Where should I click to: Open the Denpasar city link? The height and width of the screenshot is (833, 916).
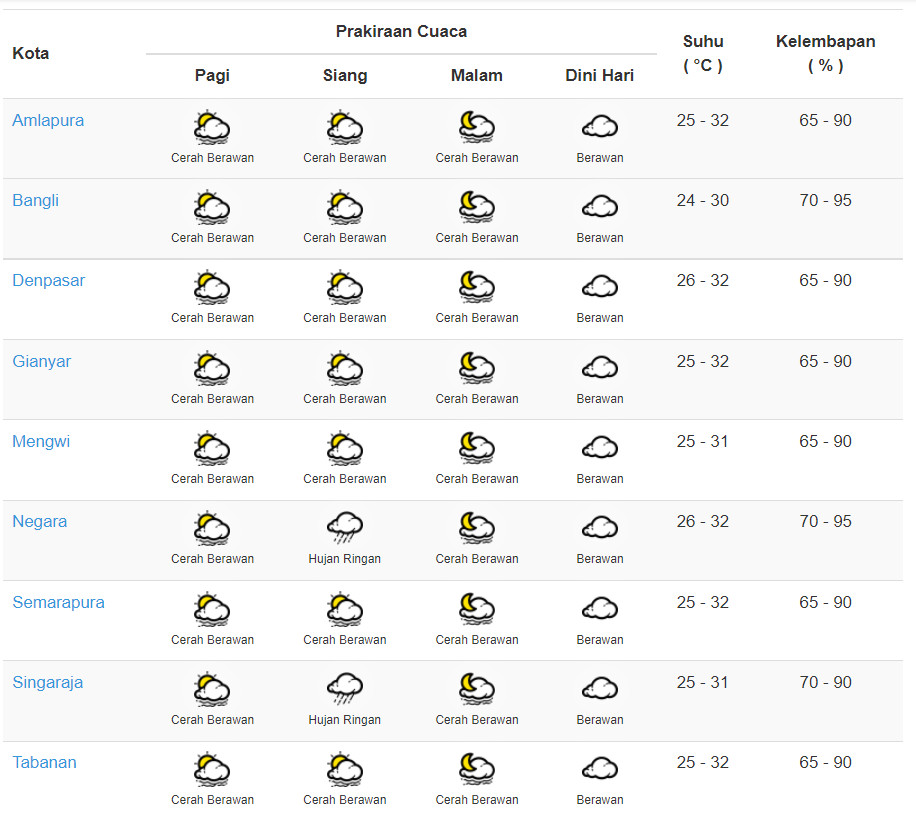point(48,280)
